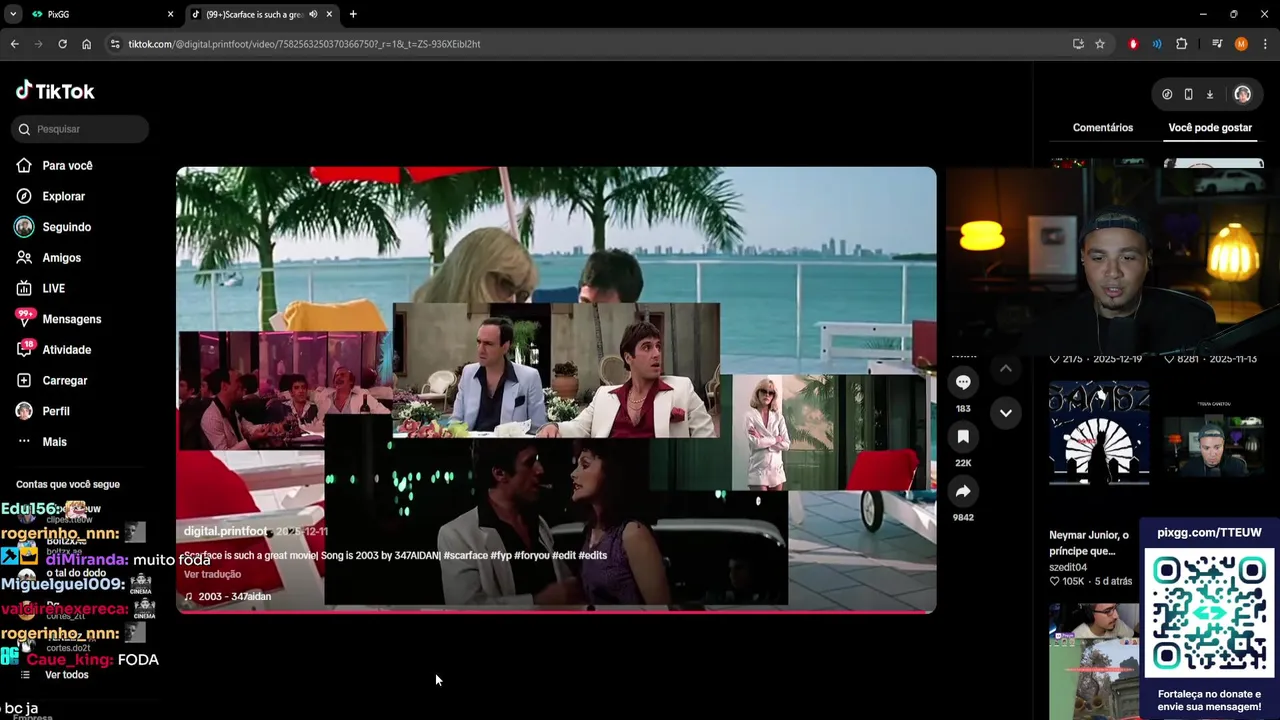Open the Amigos page
1280x720 pixels.
point(61,258)
